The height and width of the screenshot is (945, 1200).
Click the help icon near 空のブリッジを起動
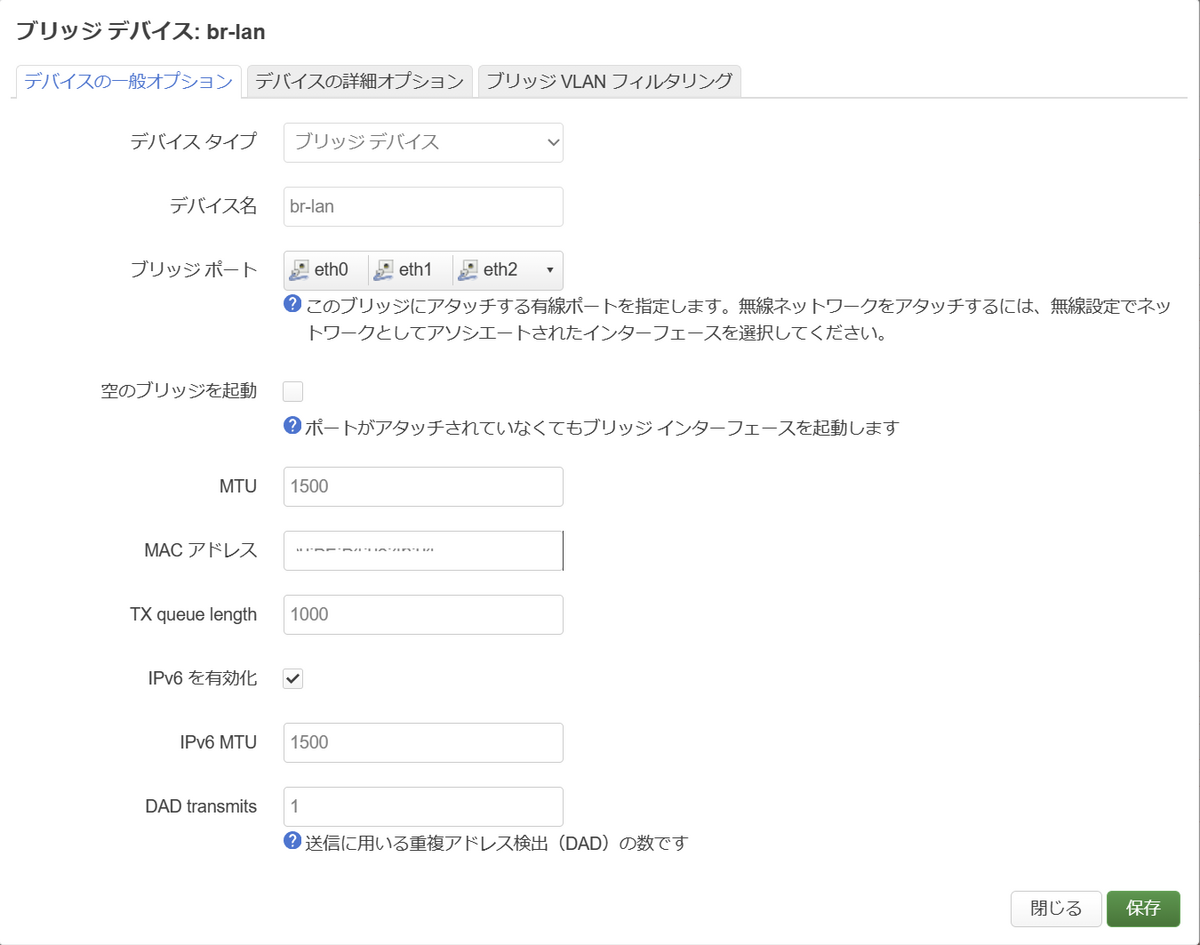click(x=290, y=425)
